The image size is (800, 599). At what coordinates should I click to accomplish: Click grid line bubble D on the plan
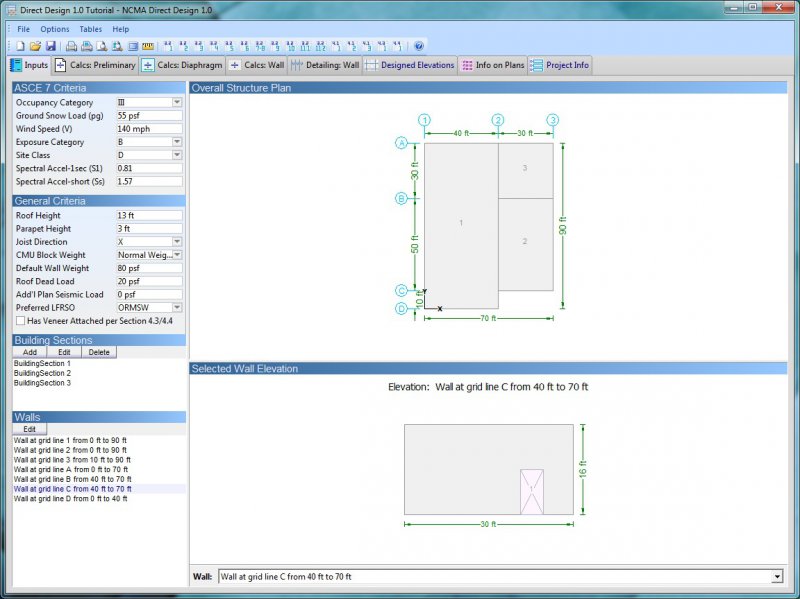(402, 309)
